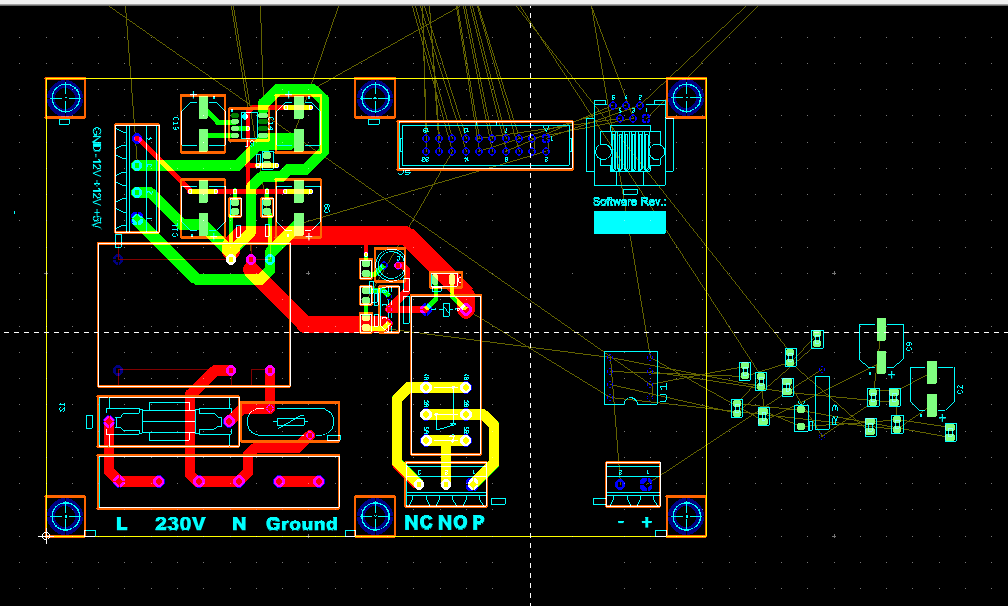
Task: Select the tall R3 resistor footprint
Action: coord(822,403)
